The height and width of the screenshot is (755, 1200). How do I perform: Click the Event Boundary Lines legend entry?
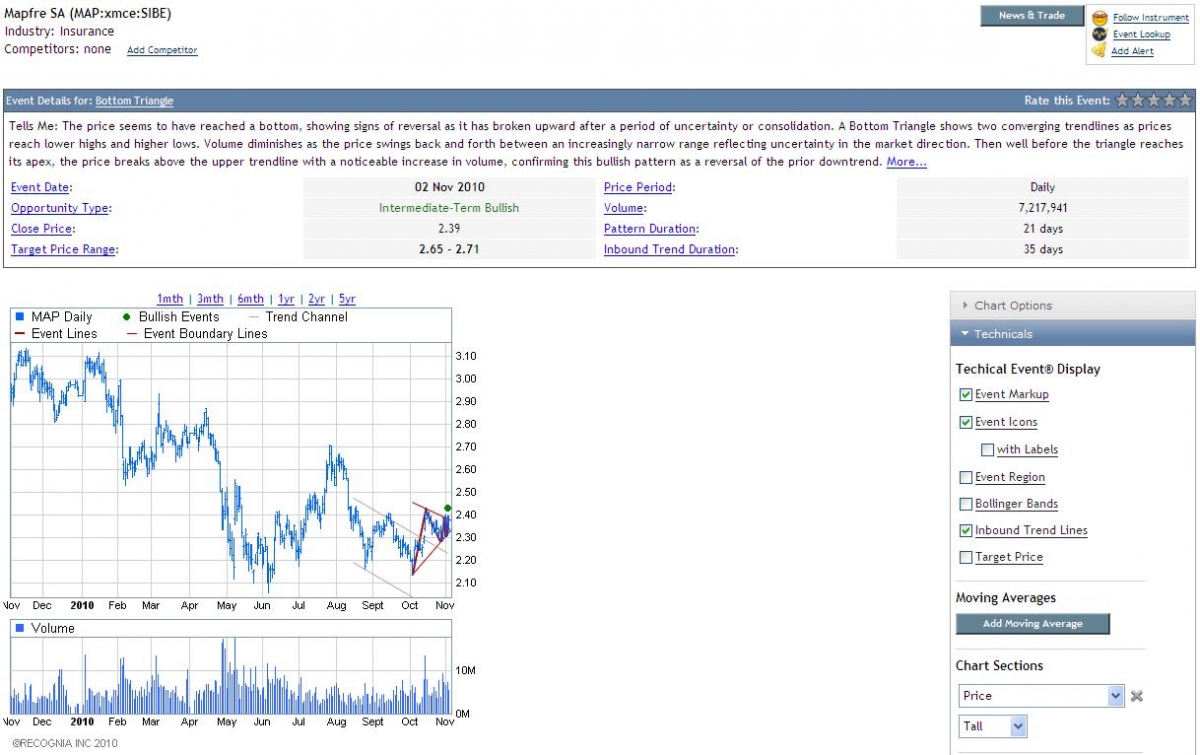click(197, 334)
